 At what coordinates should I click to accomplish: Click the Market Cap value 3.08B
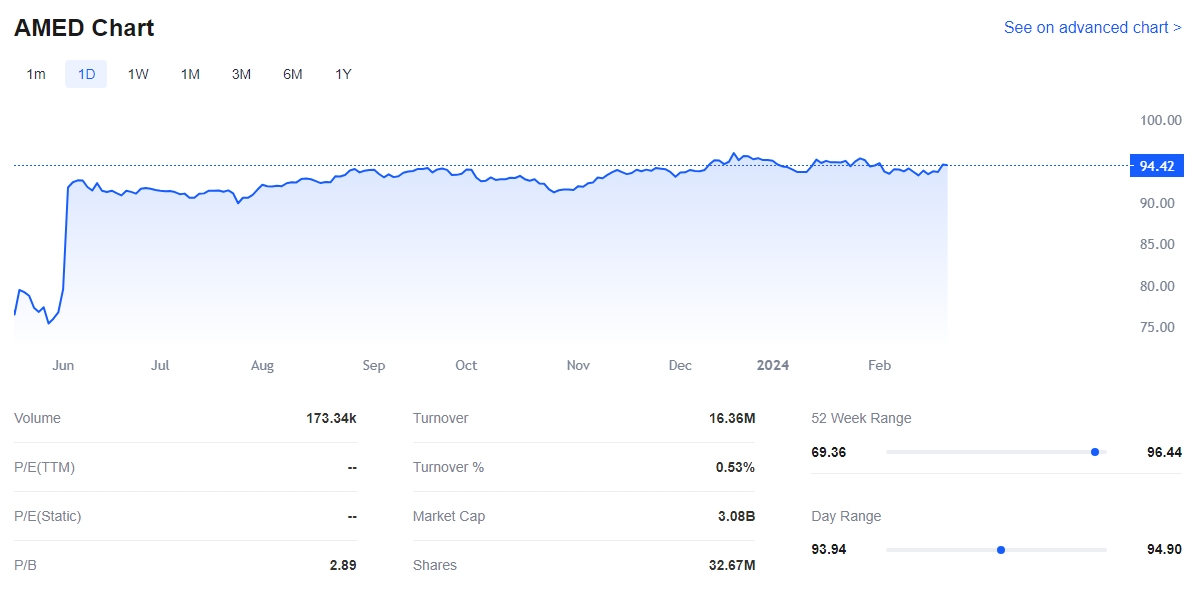click(x=736, y=517)
